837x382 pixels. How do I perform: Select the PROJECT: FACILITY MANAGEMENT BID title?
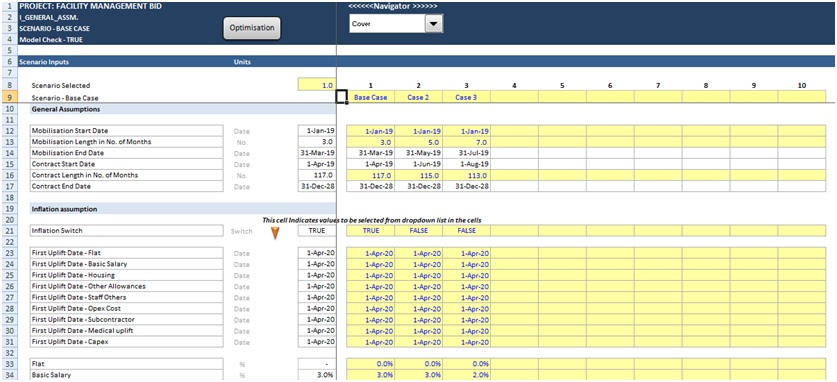tap(91, 7)
